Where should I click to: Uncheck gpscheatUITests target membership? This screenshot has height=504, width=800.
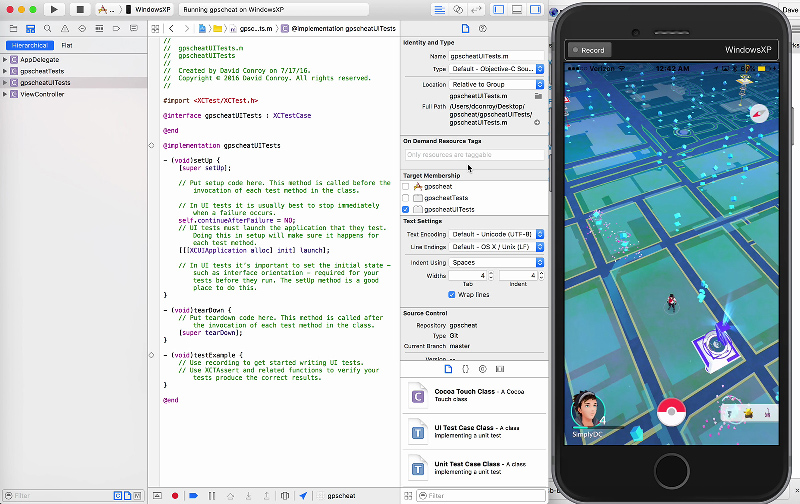(406, 210)
